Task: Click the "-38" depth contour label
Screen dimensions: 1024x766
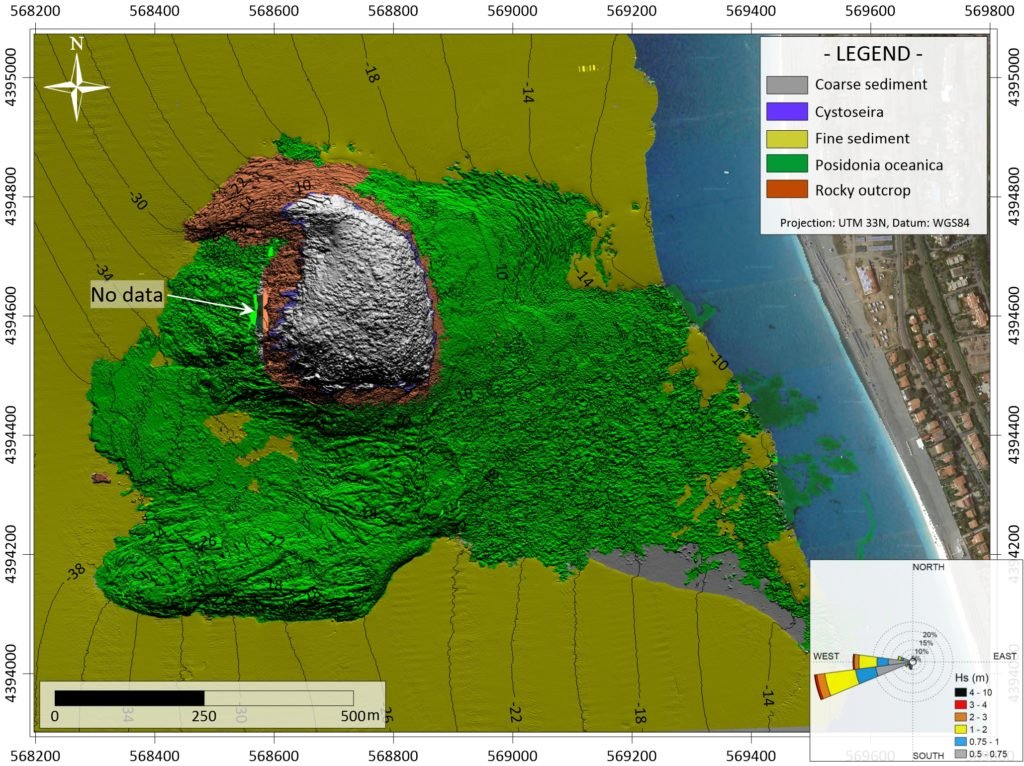Action: (76, 573)
